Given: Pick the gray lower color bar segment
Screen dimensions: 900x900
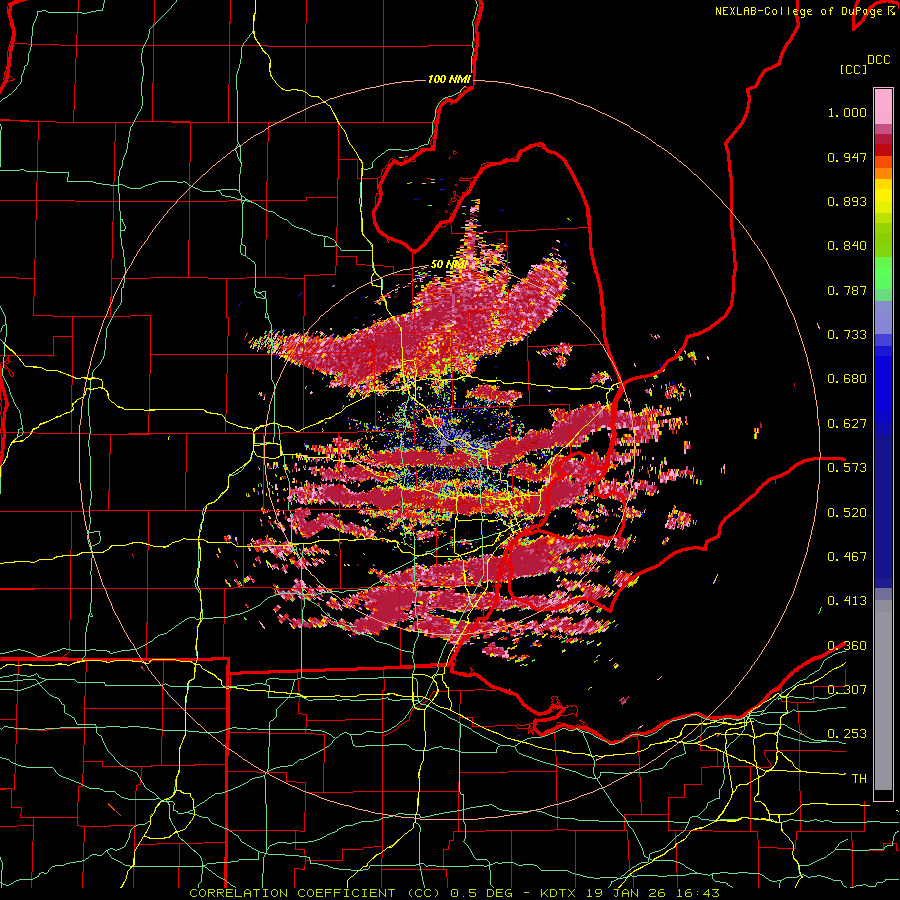Looking at the screenshot, I should pyautogui.click(x=883, y=695).
